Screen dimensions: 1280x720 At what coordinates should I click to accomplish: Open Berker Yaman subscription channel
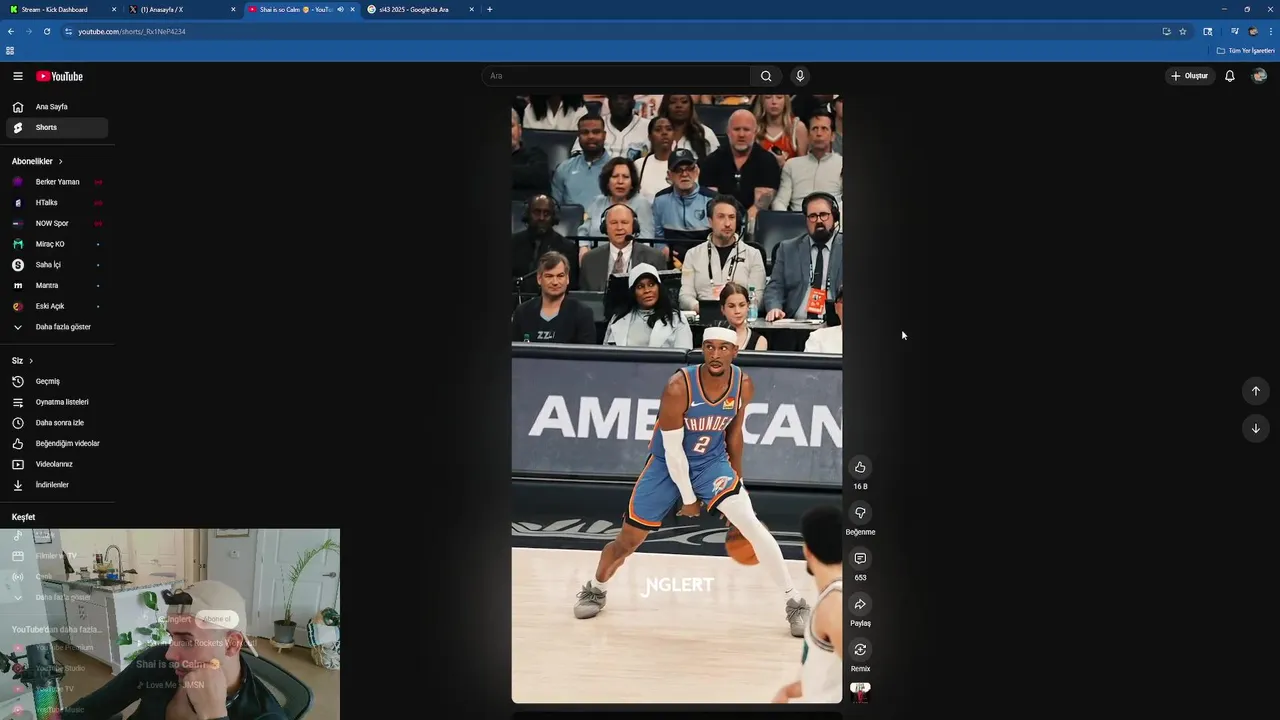coord(57,182)
